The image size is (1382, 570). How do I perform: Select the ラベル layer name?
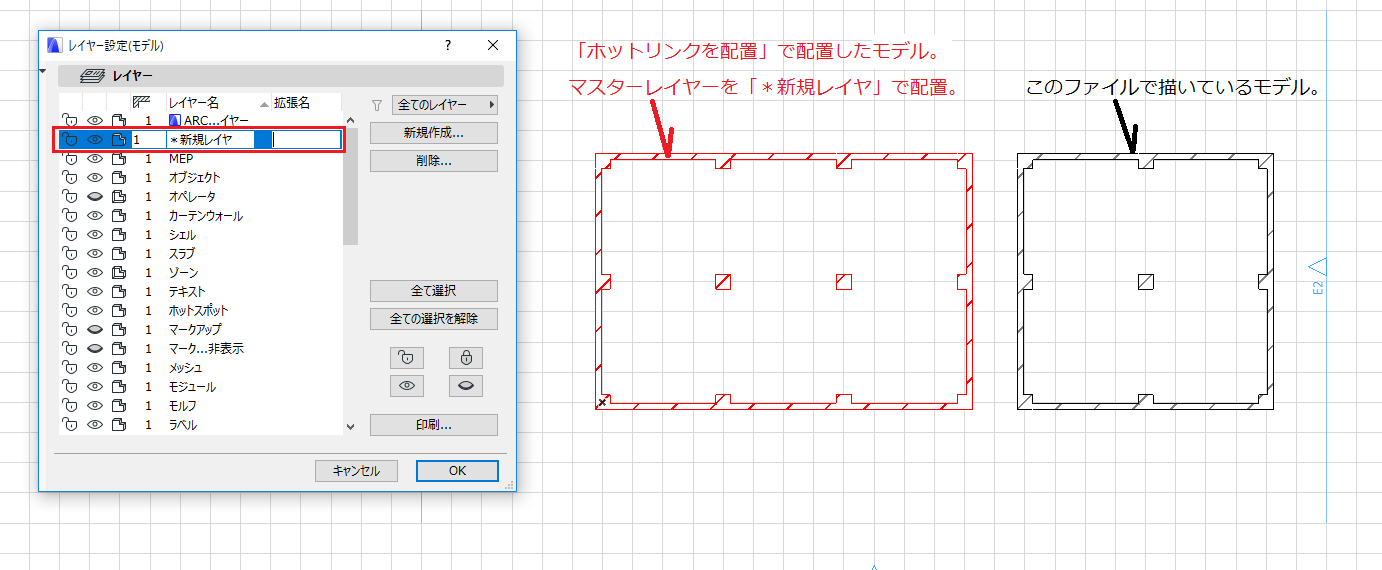click(x=182, y=425)
